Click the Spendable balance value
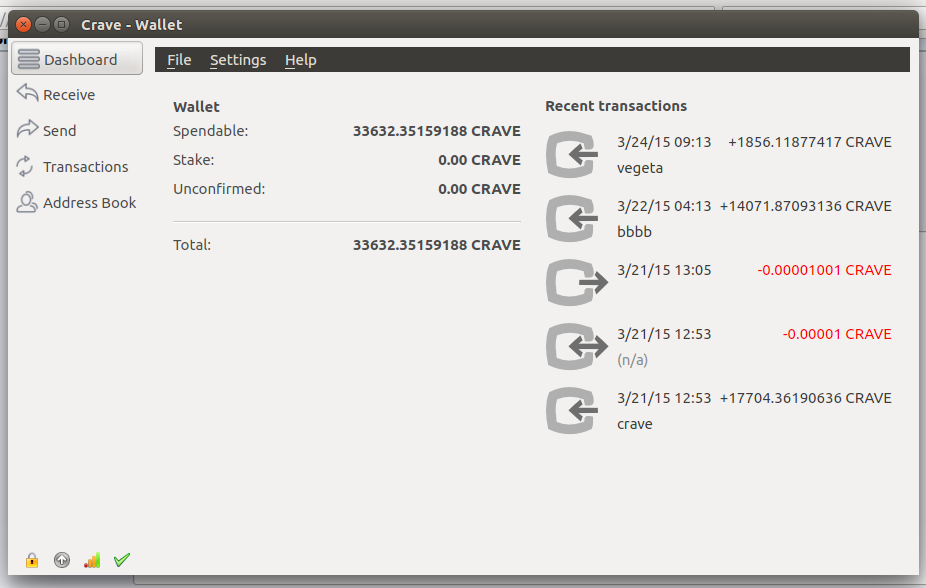Image resolution: width=926 pixels, height=588 pixels. [436, 131]
